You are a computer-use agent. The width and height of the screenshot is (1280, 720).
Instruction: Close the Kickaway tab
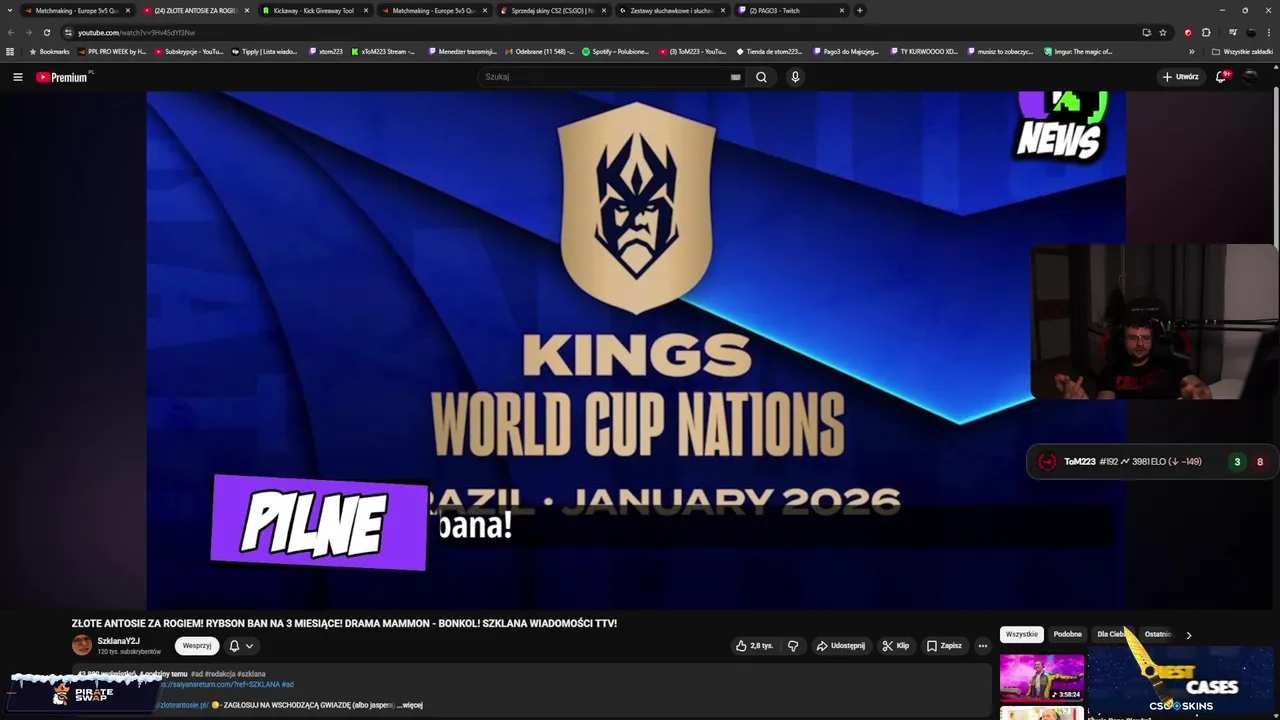(x=365, y=10)
